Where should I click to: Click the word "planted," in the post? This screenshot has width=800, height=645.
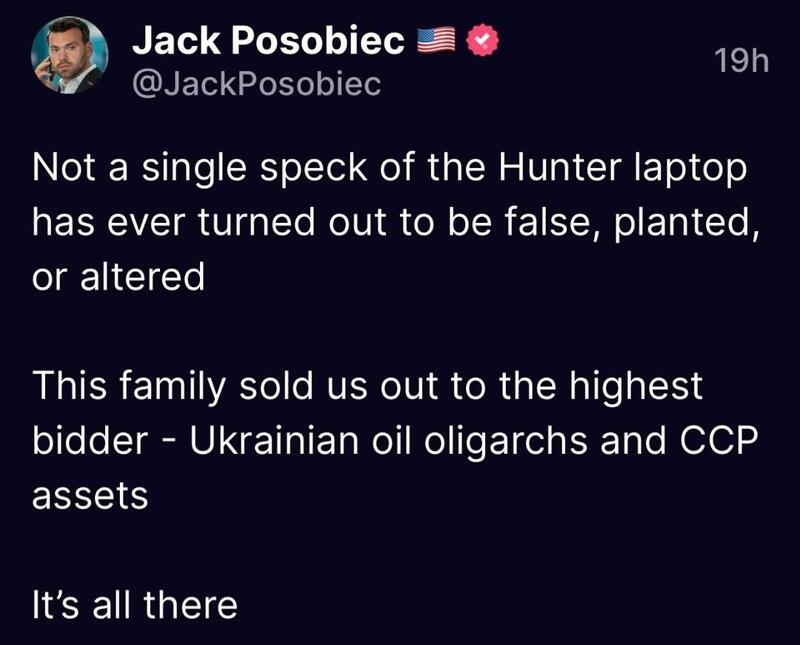(687, 224)
